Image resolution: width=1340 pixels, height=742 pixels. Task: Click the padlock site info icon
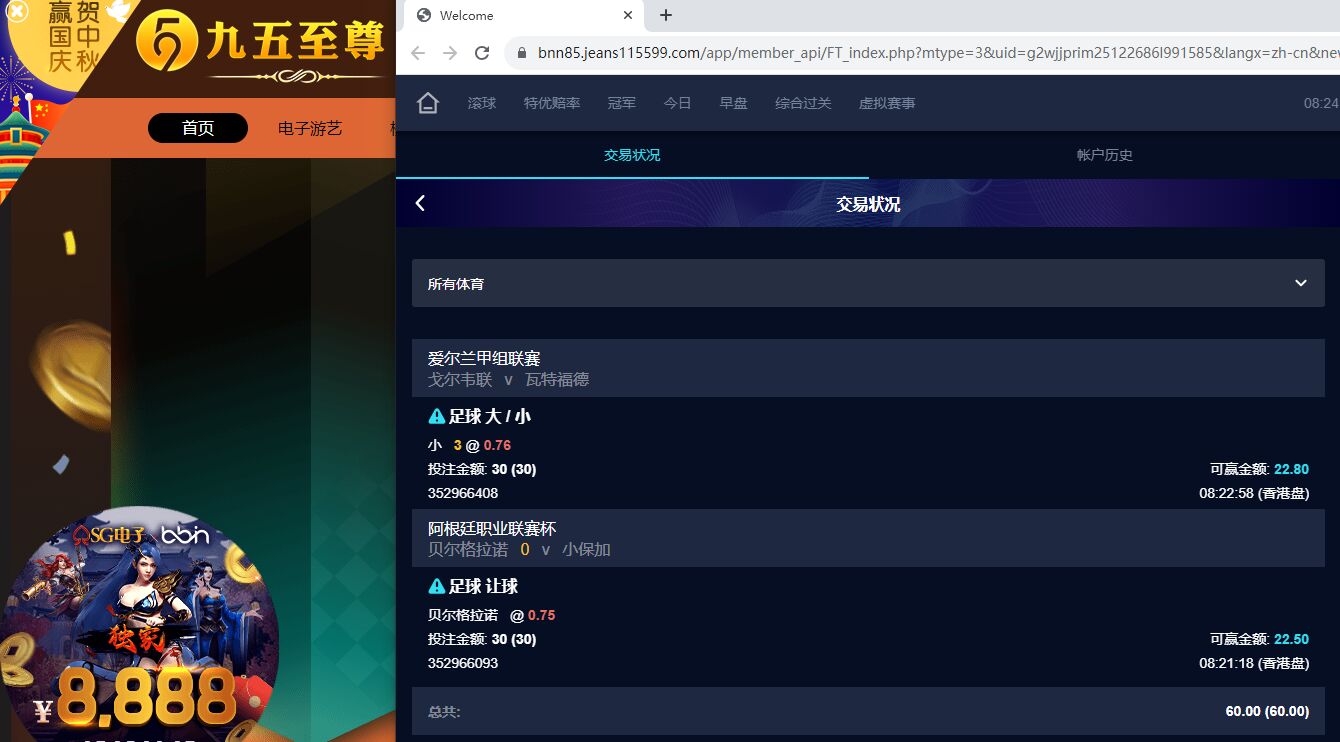tap(523, 53)
